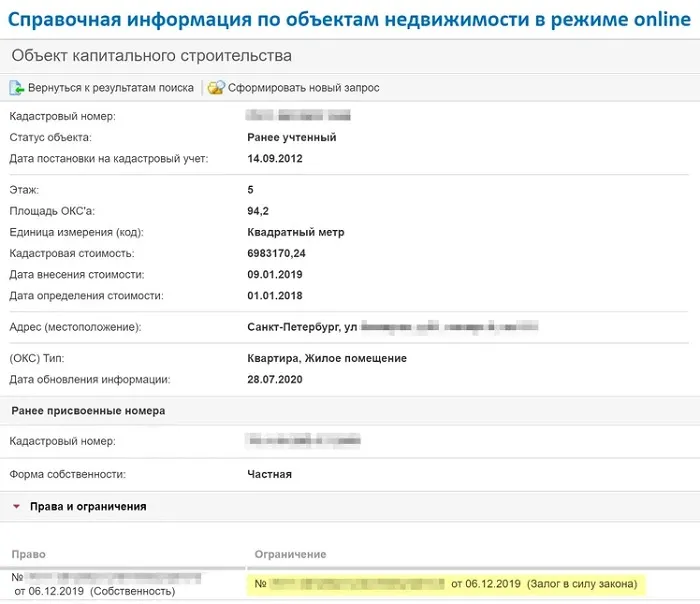Click the label 'Единица измерения (код):'

click(x=76, y=232)
